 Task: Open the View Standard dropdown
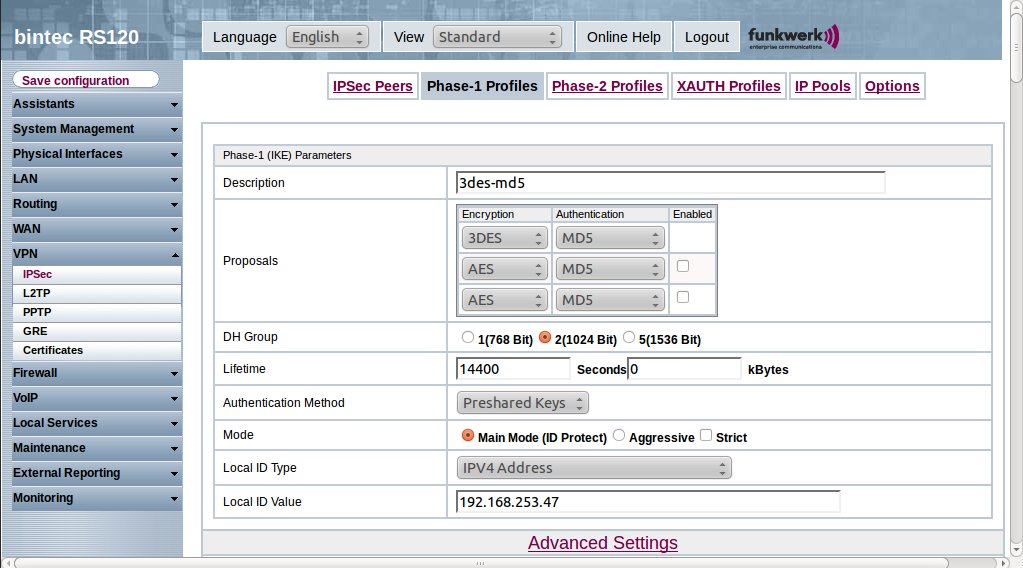[x=497, y=37]
